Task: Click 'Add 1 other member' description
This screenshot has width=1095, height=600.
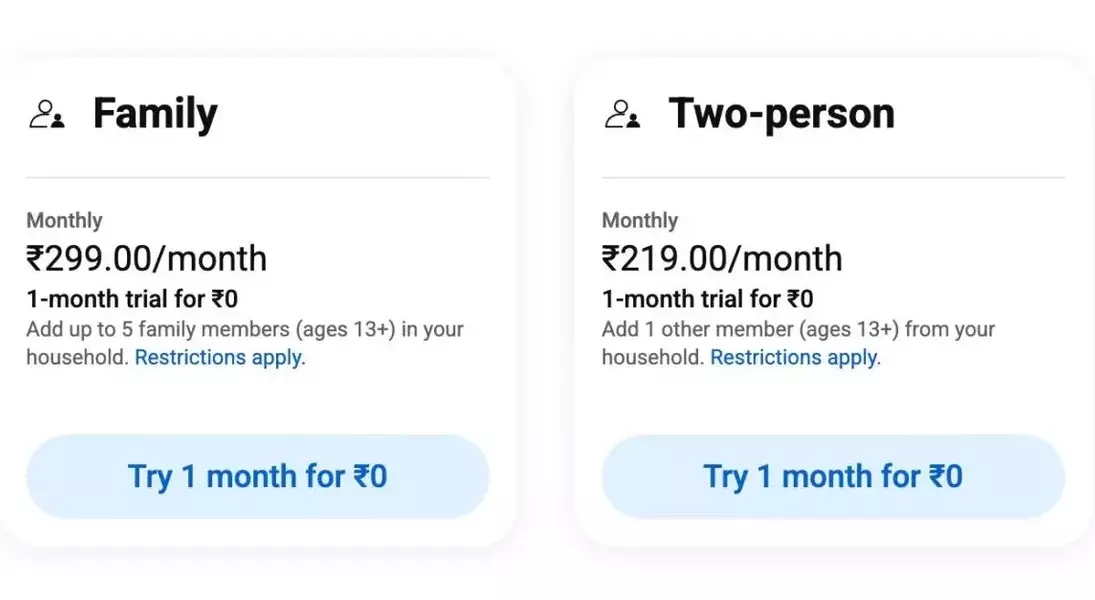Action: click(x=798, y=330)
